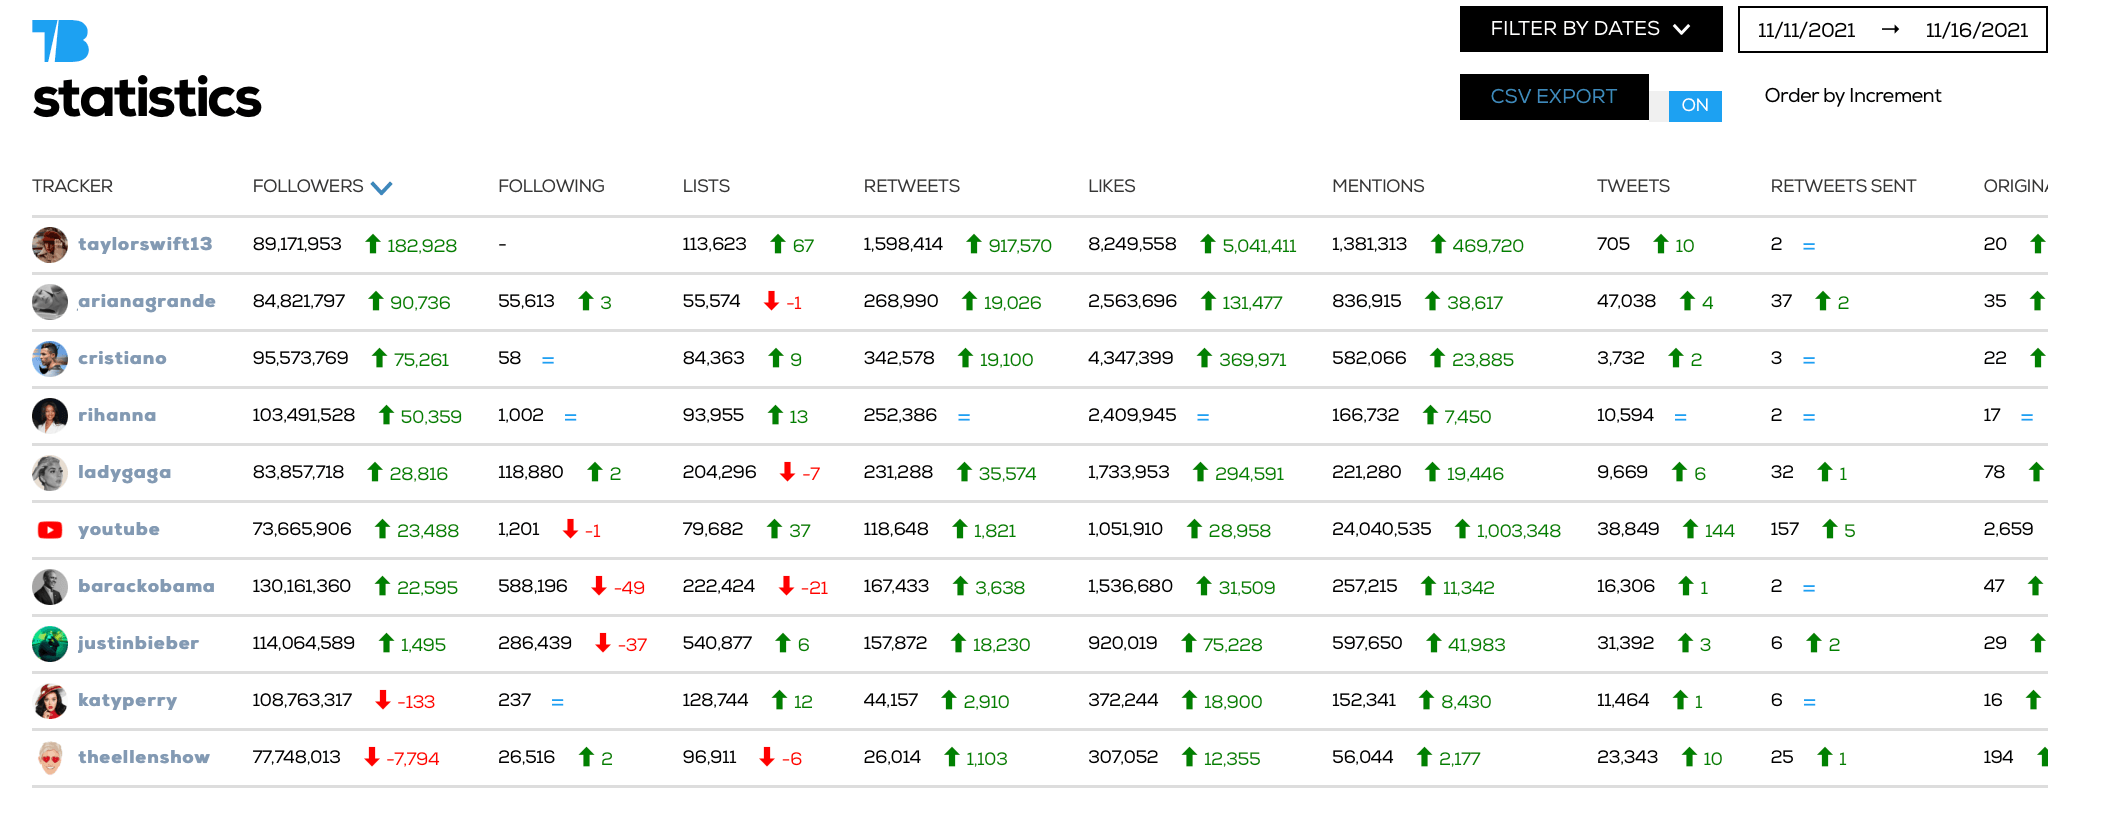Sort table by Retweets column

(x=911, y=186)
